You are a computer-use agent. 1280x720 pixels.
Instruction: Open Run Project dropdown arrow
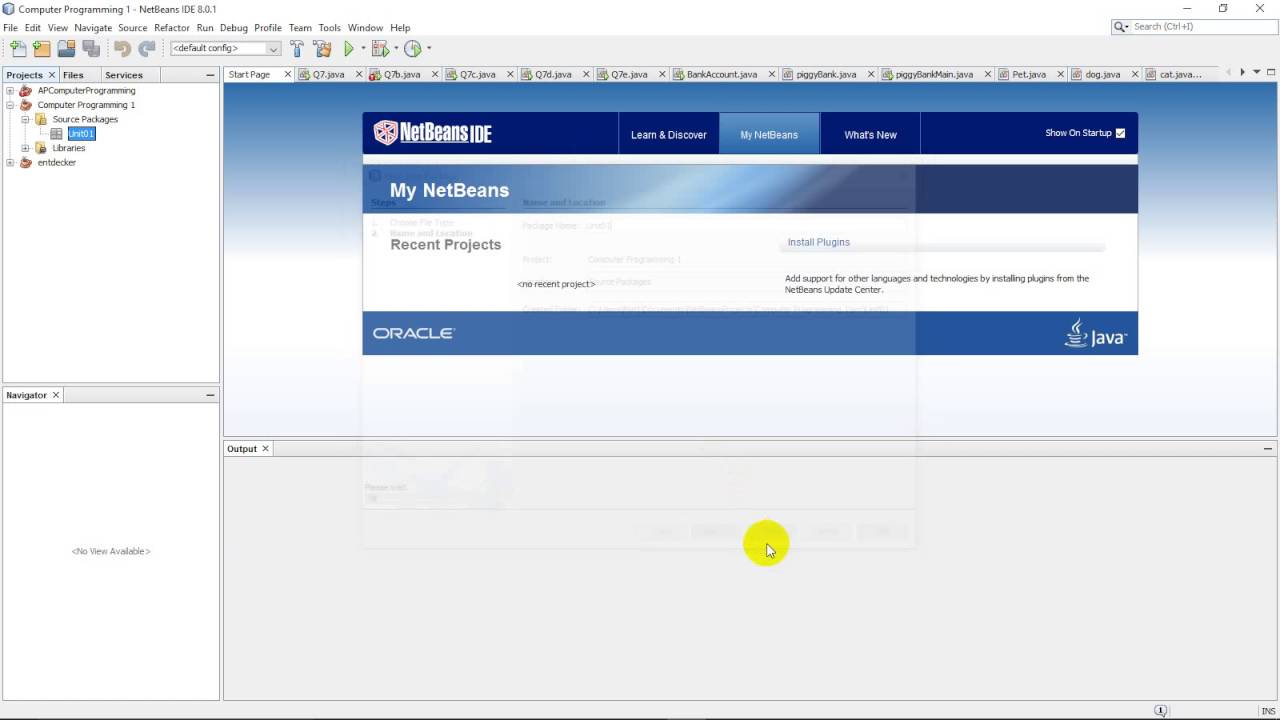[x=363, y=48]
